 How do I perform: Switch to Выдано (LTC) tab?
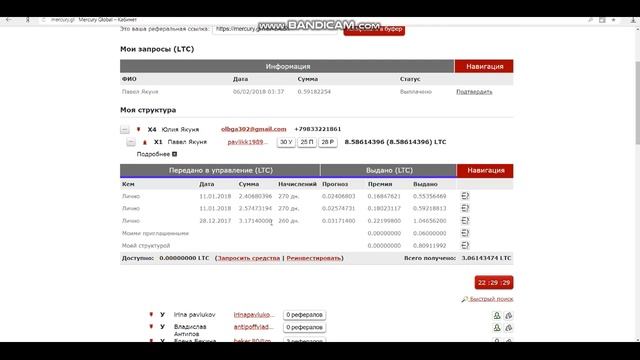[x=389, y=170]
